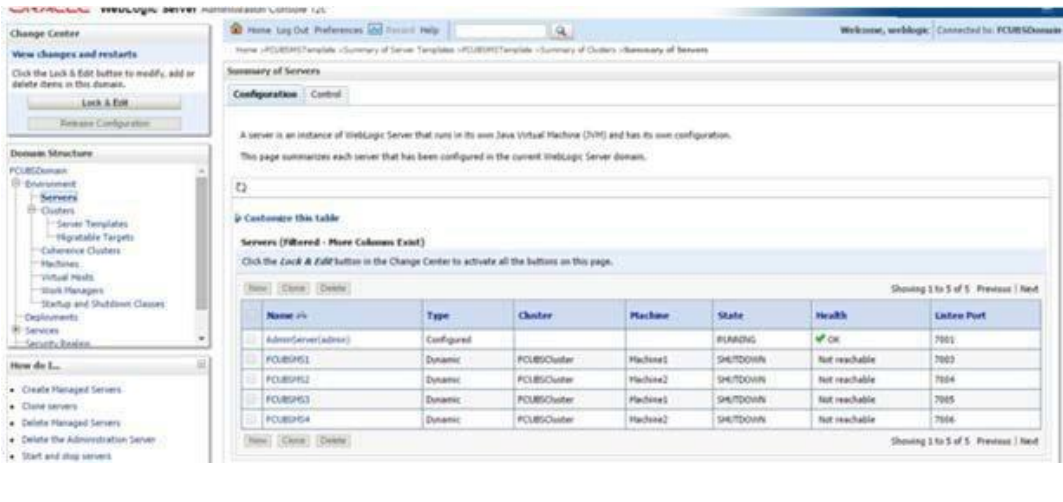Open Start and stop servers help link
The image size is (1063, 502).
pos(66,456)
